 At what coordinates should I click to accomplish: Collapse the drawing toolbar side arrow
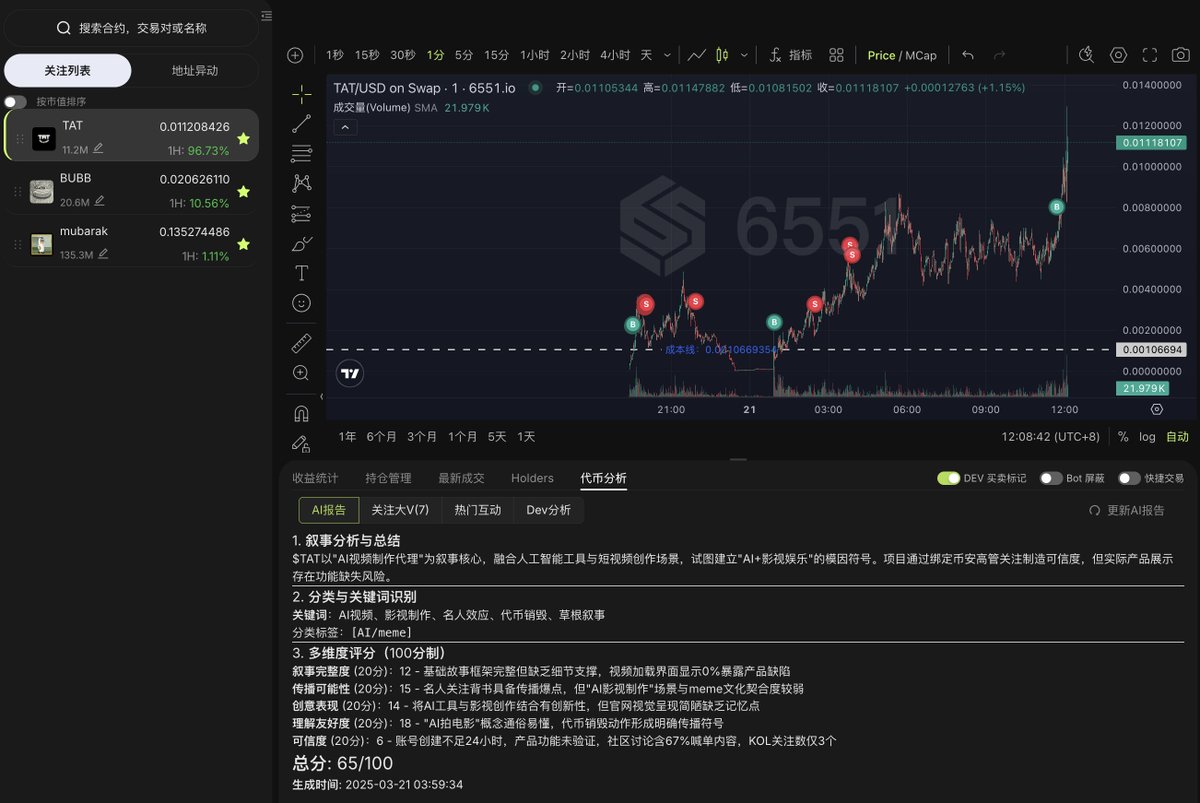321,397
